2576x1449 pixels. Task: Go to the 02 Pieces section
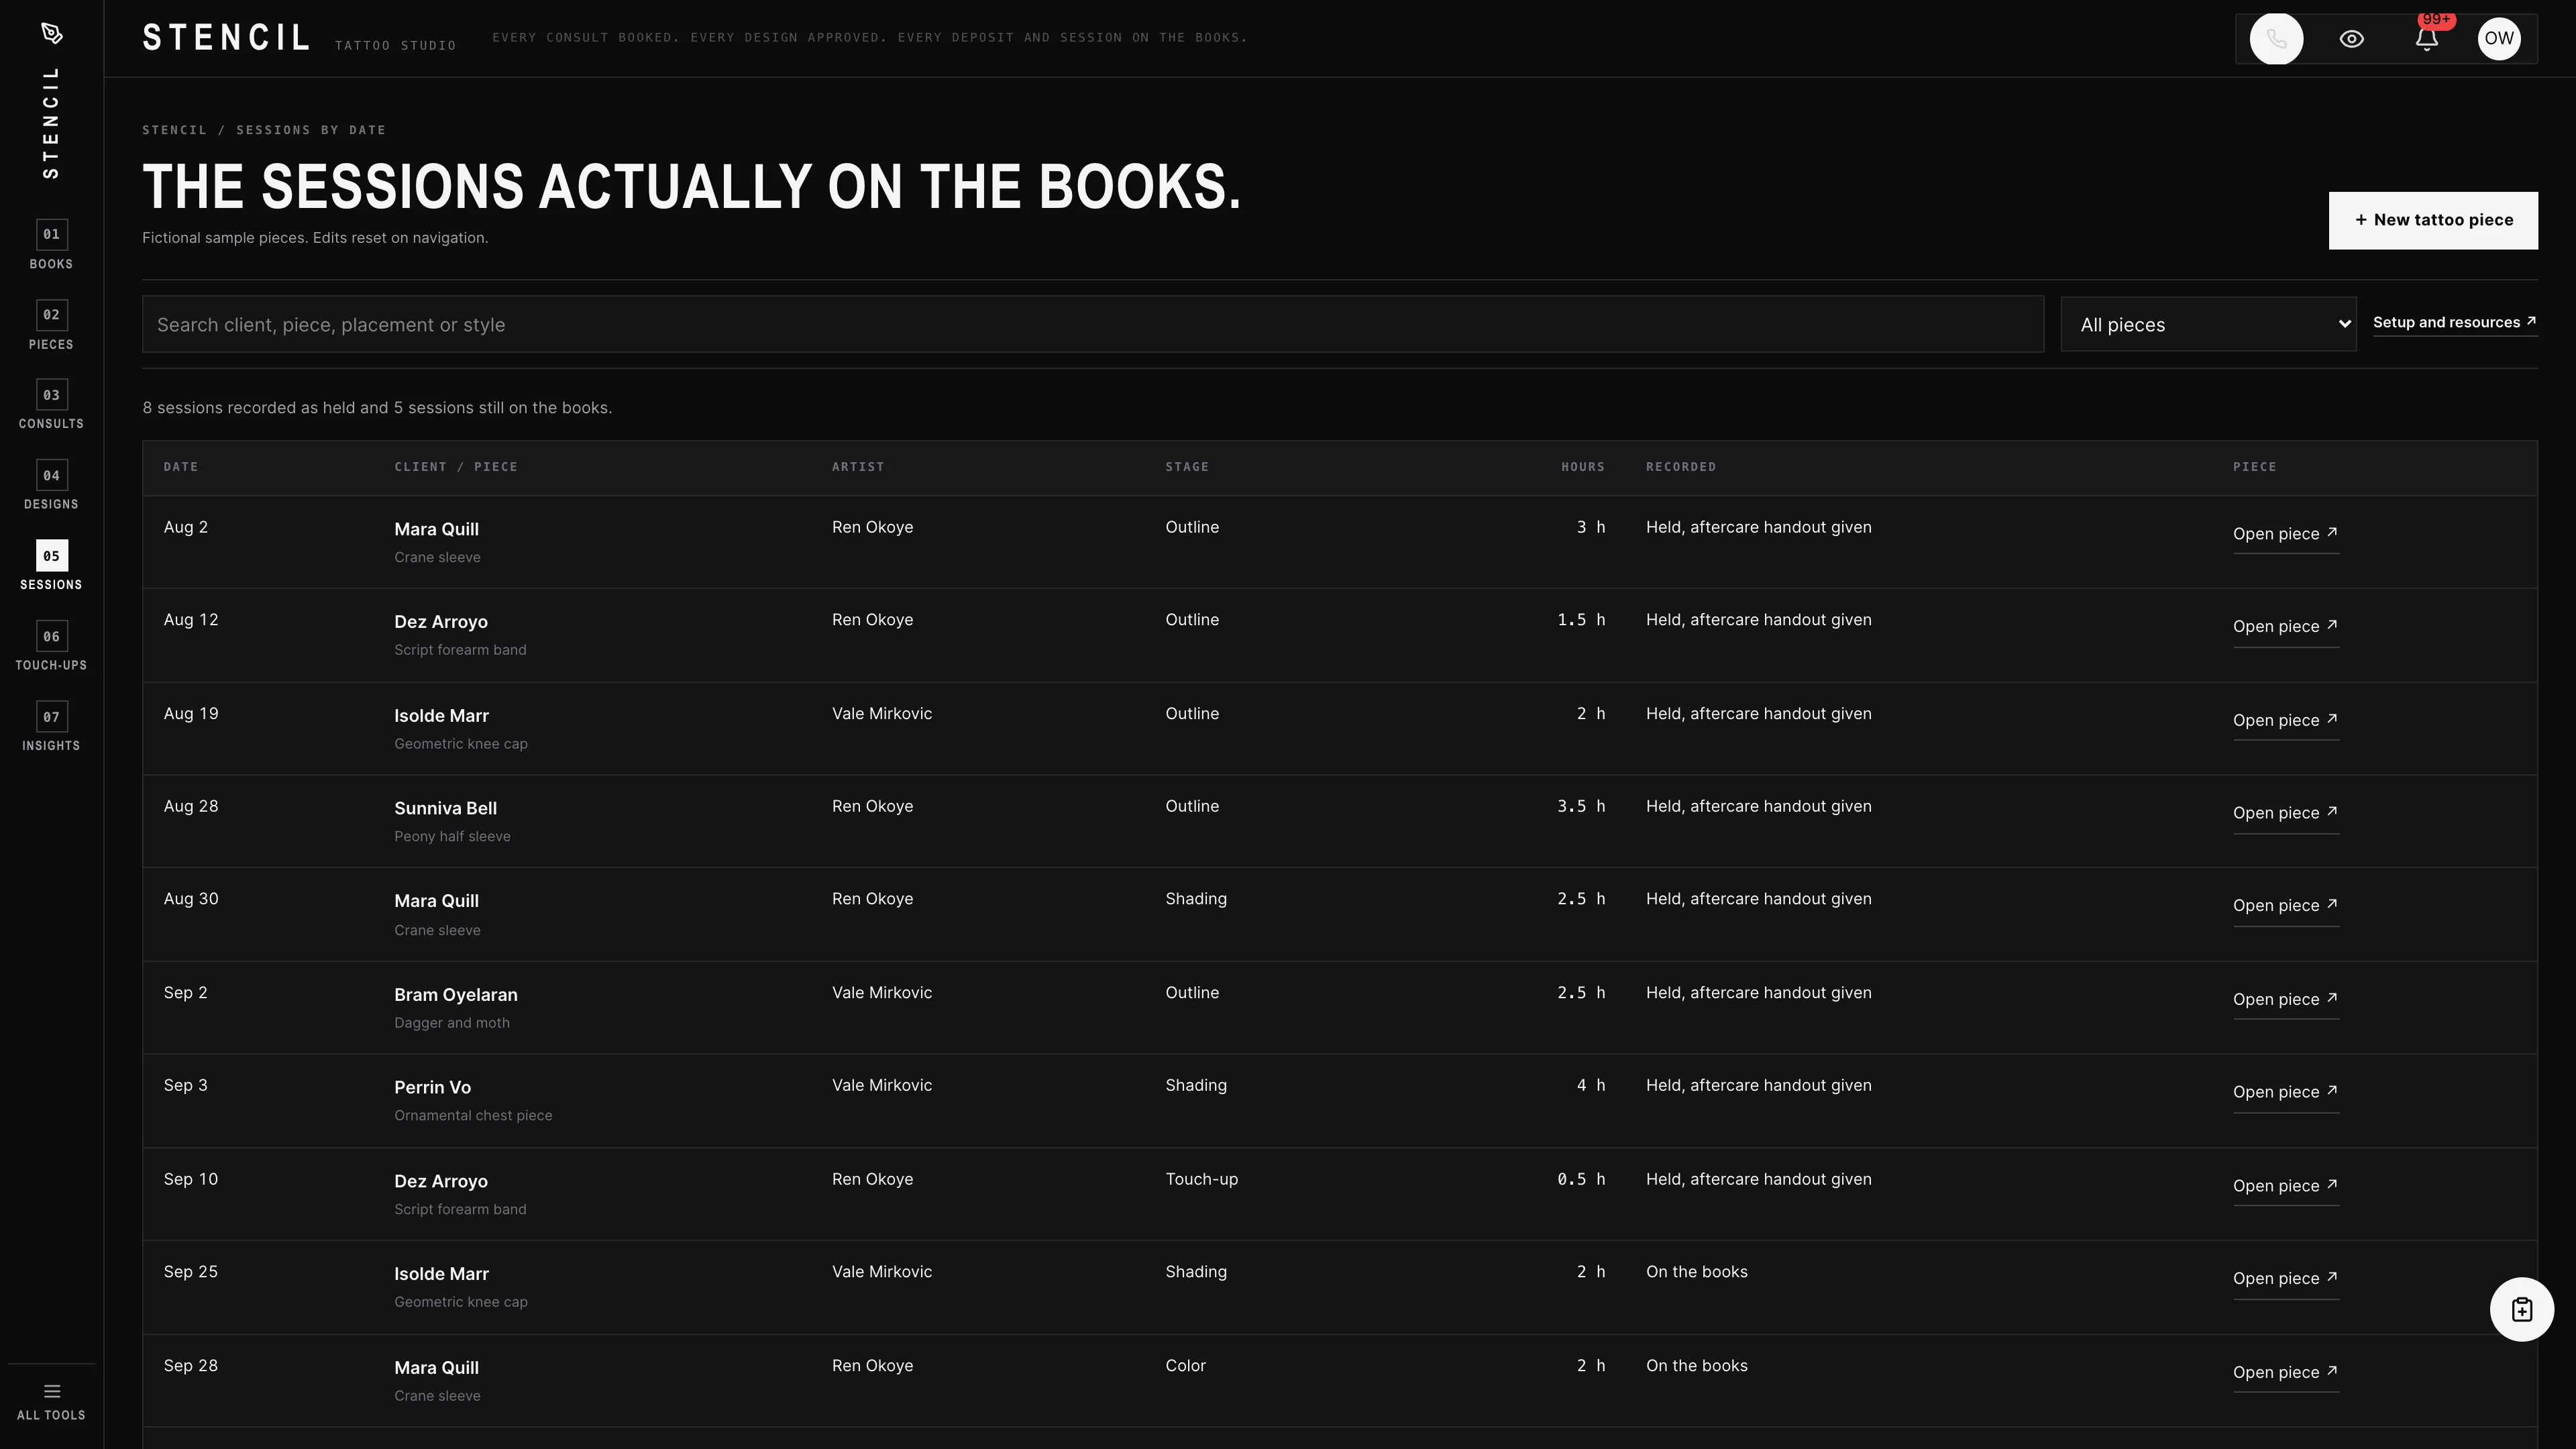tap(51, 325)
